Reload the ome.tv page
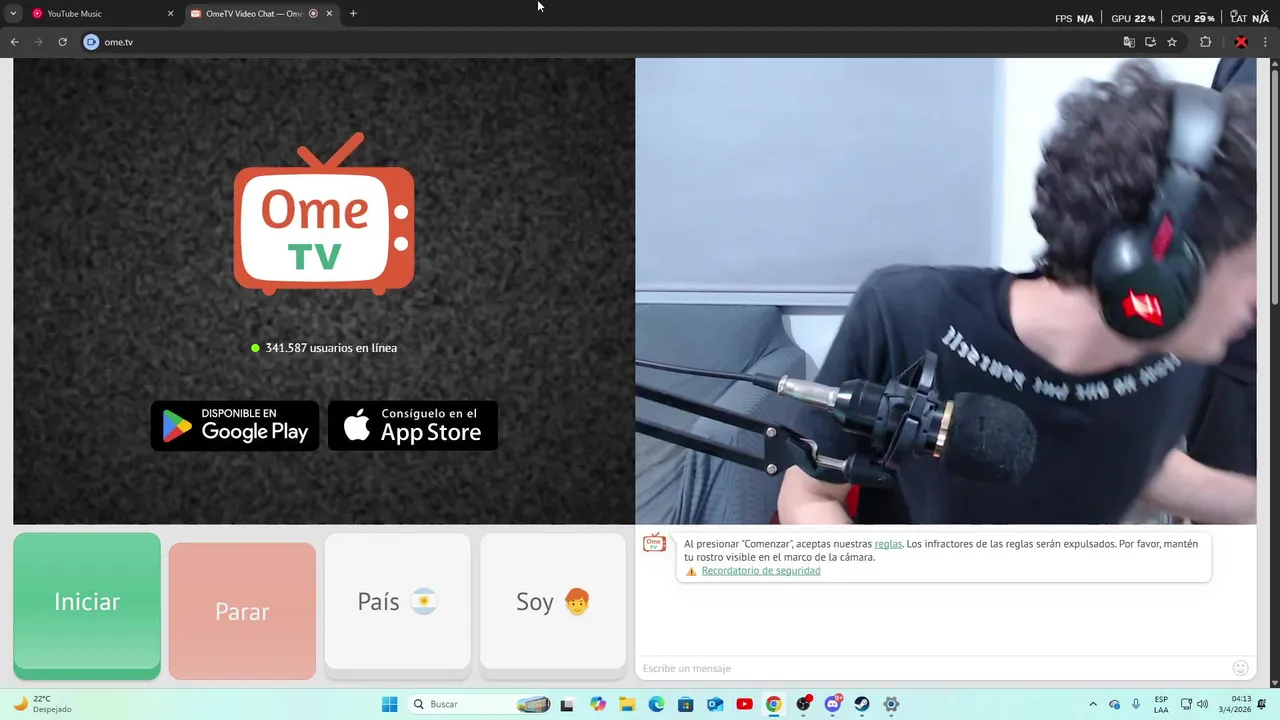This screenshot has width=1280, height=720. coord(63,42)
